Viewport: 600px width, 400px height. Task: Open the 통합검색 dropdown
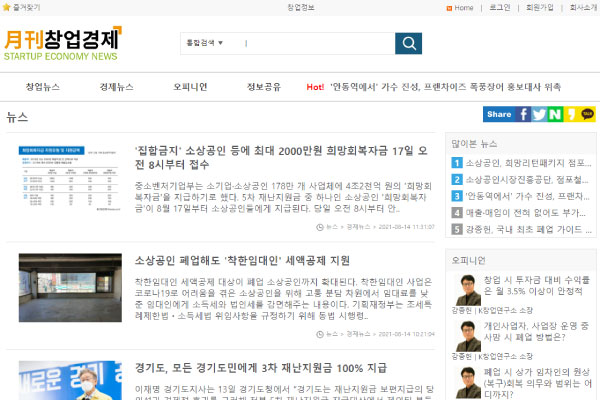click(204, 43)
